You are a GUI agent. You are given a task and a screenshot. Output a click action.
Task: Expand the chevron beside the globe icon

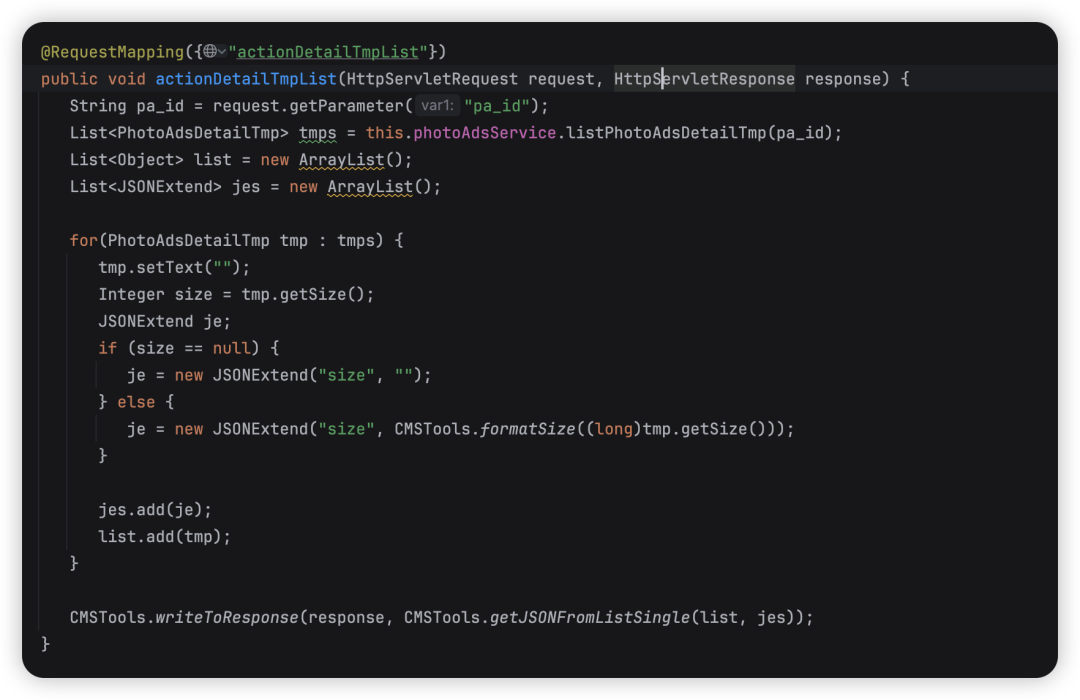[221, 51]
